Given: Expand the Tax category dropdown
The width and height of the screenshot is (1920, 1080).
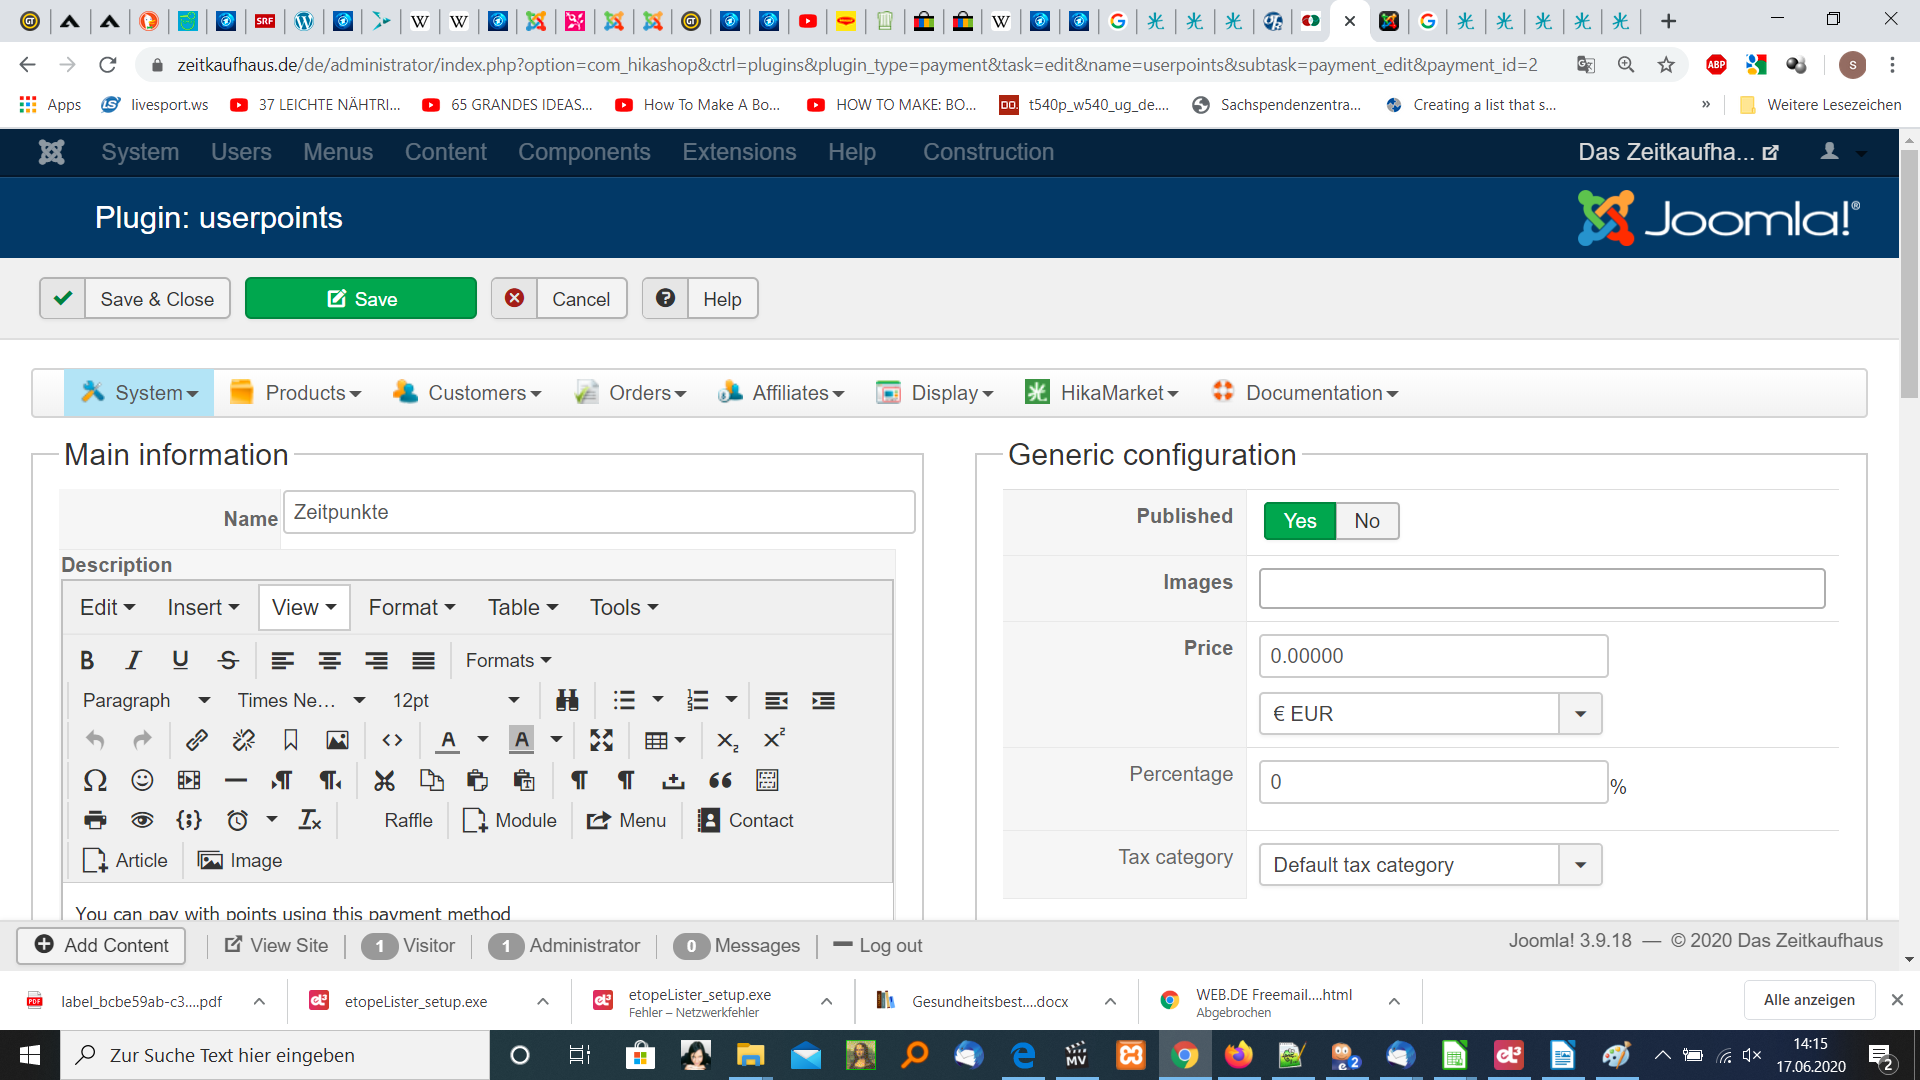Looking at the screenshot, I should coord(1580,865).
